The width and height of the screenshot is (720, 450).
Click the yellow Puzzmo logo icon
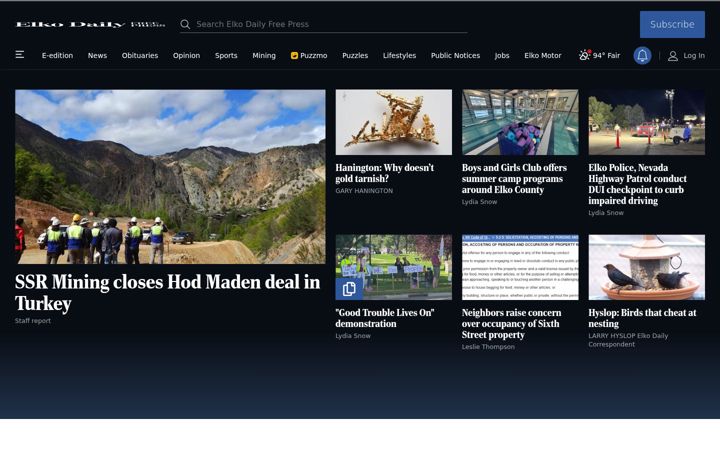pos(294,56)
